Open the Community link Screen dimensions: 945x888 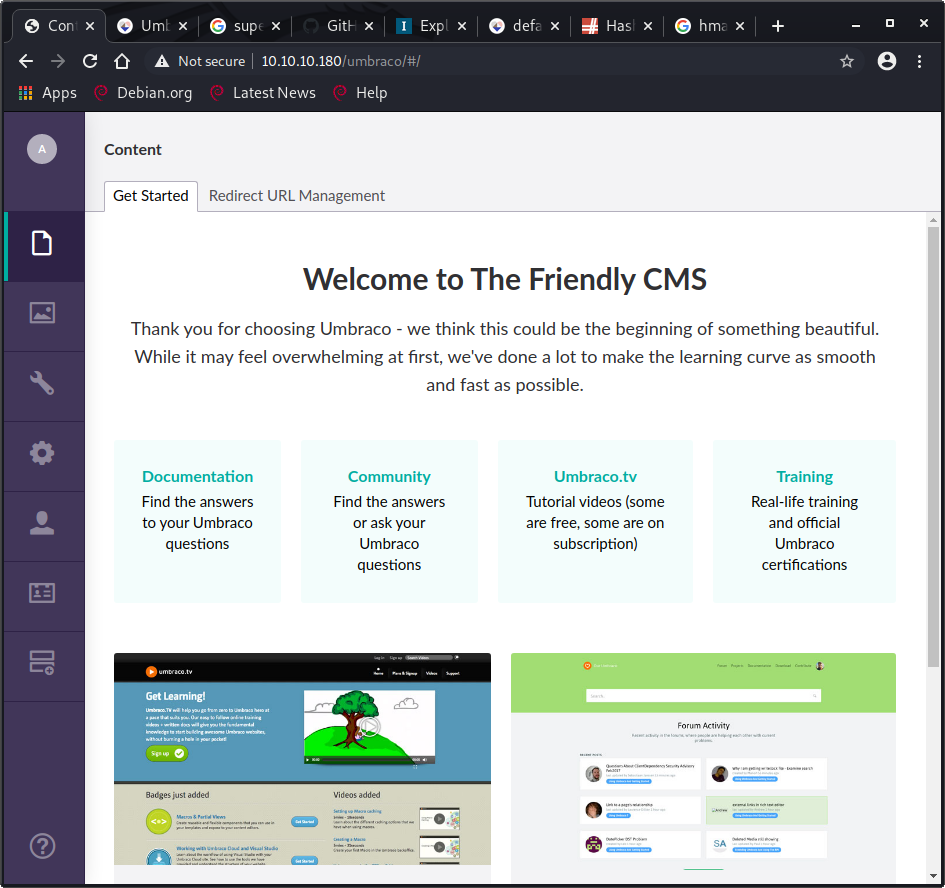pyautogui.click(x=389, y=477)
